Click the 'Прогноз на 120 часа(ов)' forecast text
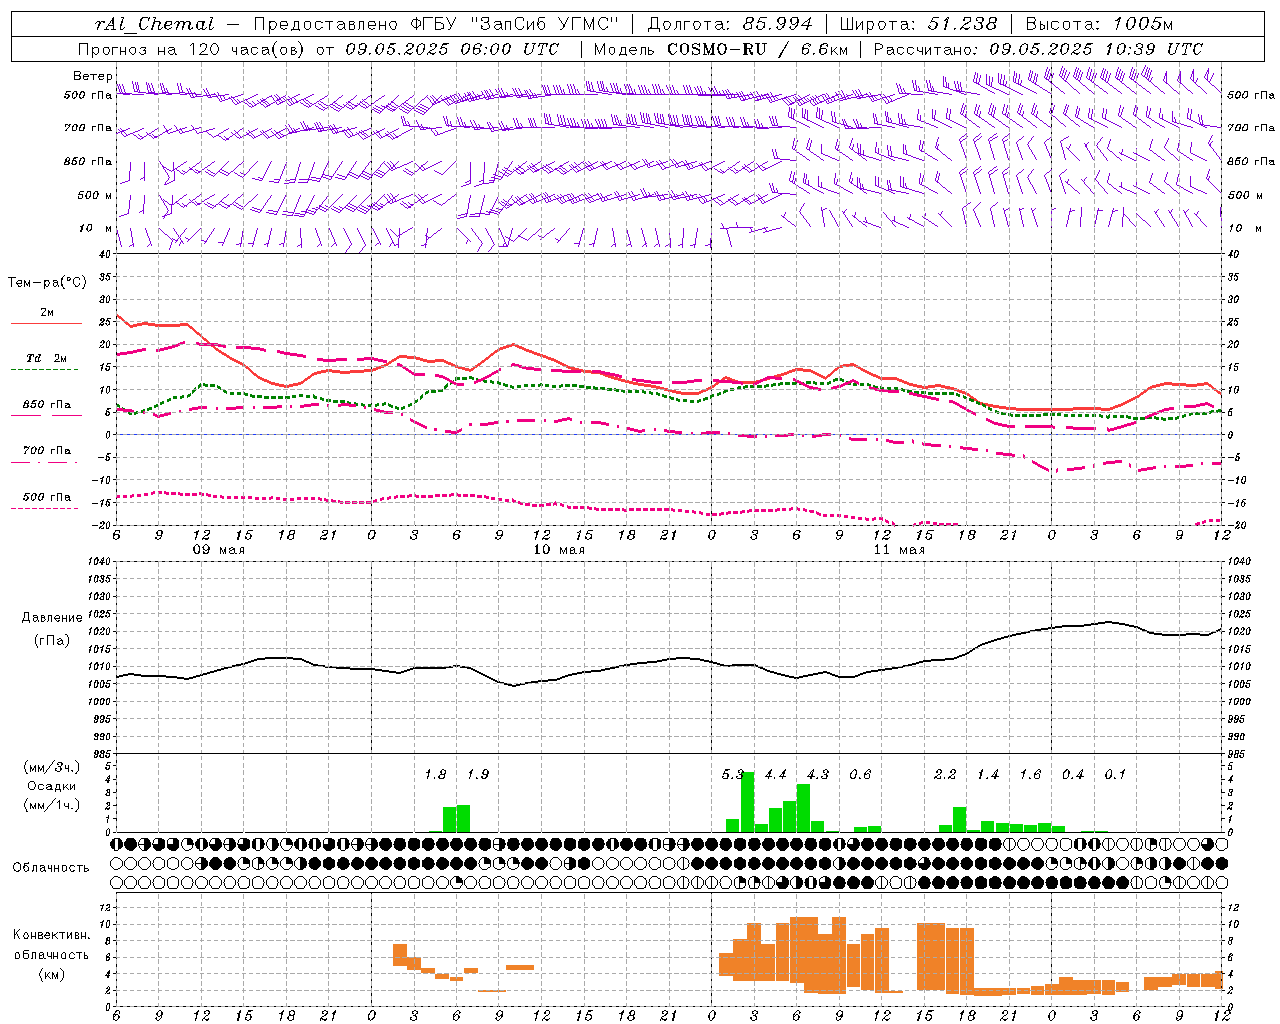 coord(192,49)
